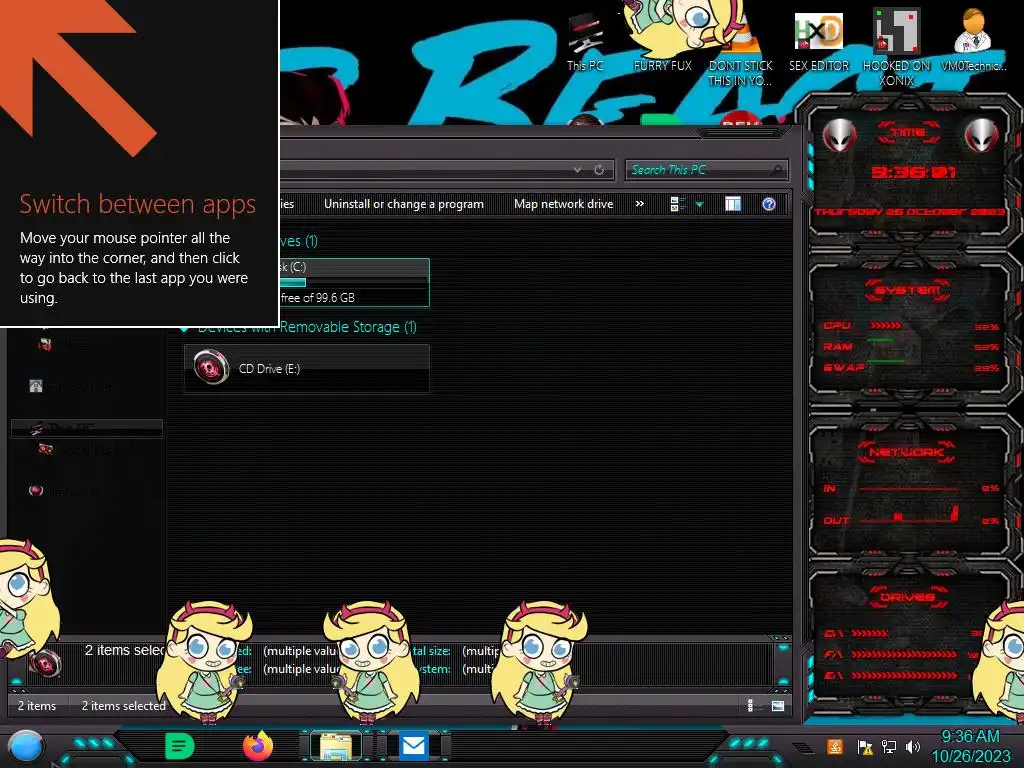This screenshot has height=768, width=1024.
Task: Open the volume speaker icon
Action: tap(913, 746)
